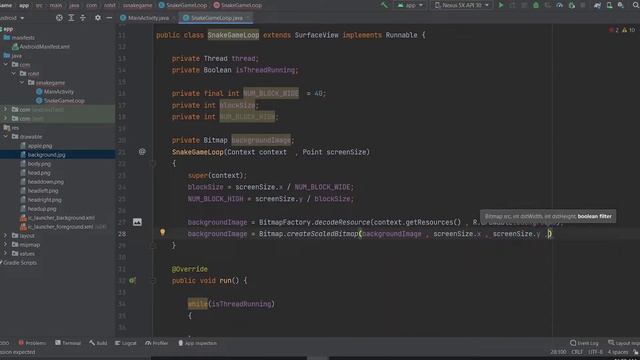Open the SDK Manager icon in the toolbar
The width and height of the screenshot is (640, 360).
pyautogui.click(x=621, y=5)
